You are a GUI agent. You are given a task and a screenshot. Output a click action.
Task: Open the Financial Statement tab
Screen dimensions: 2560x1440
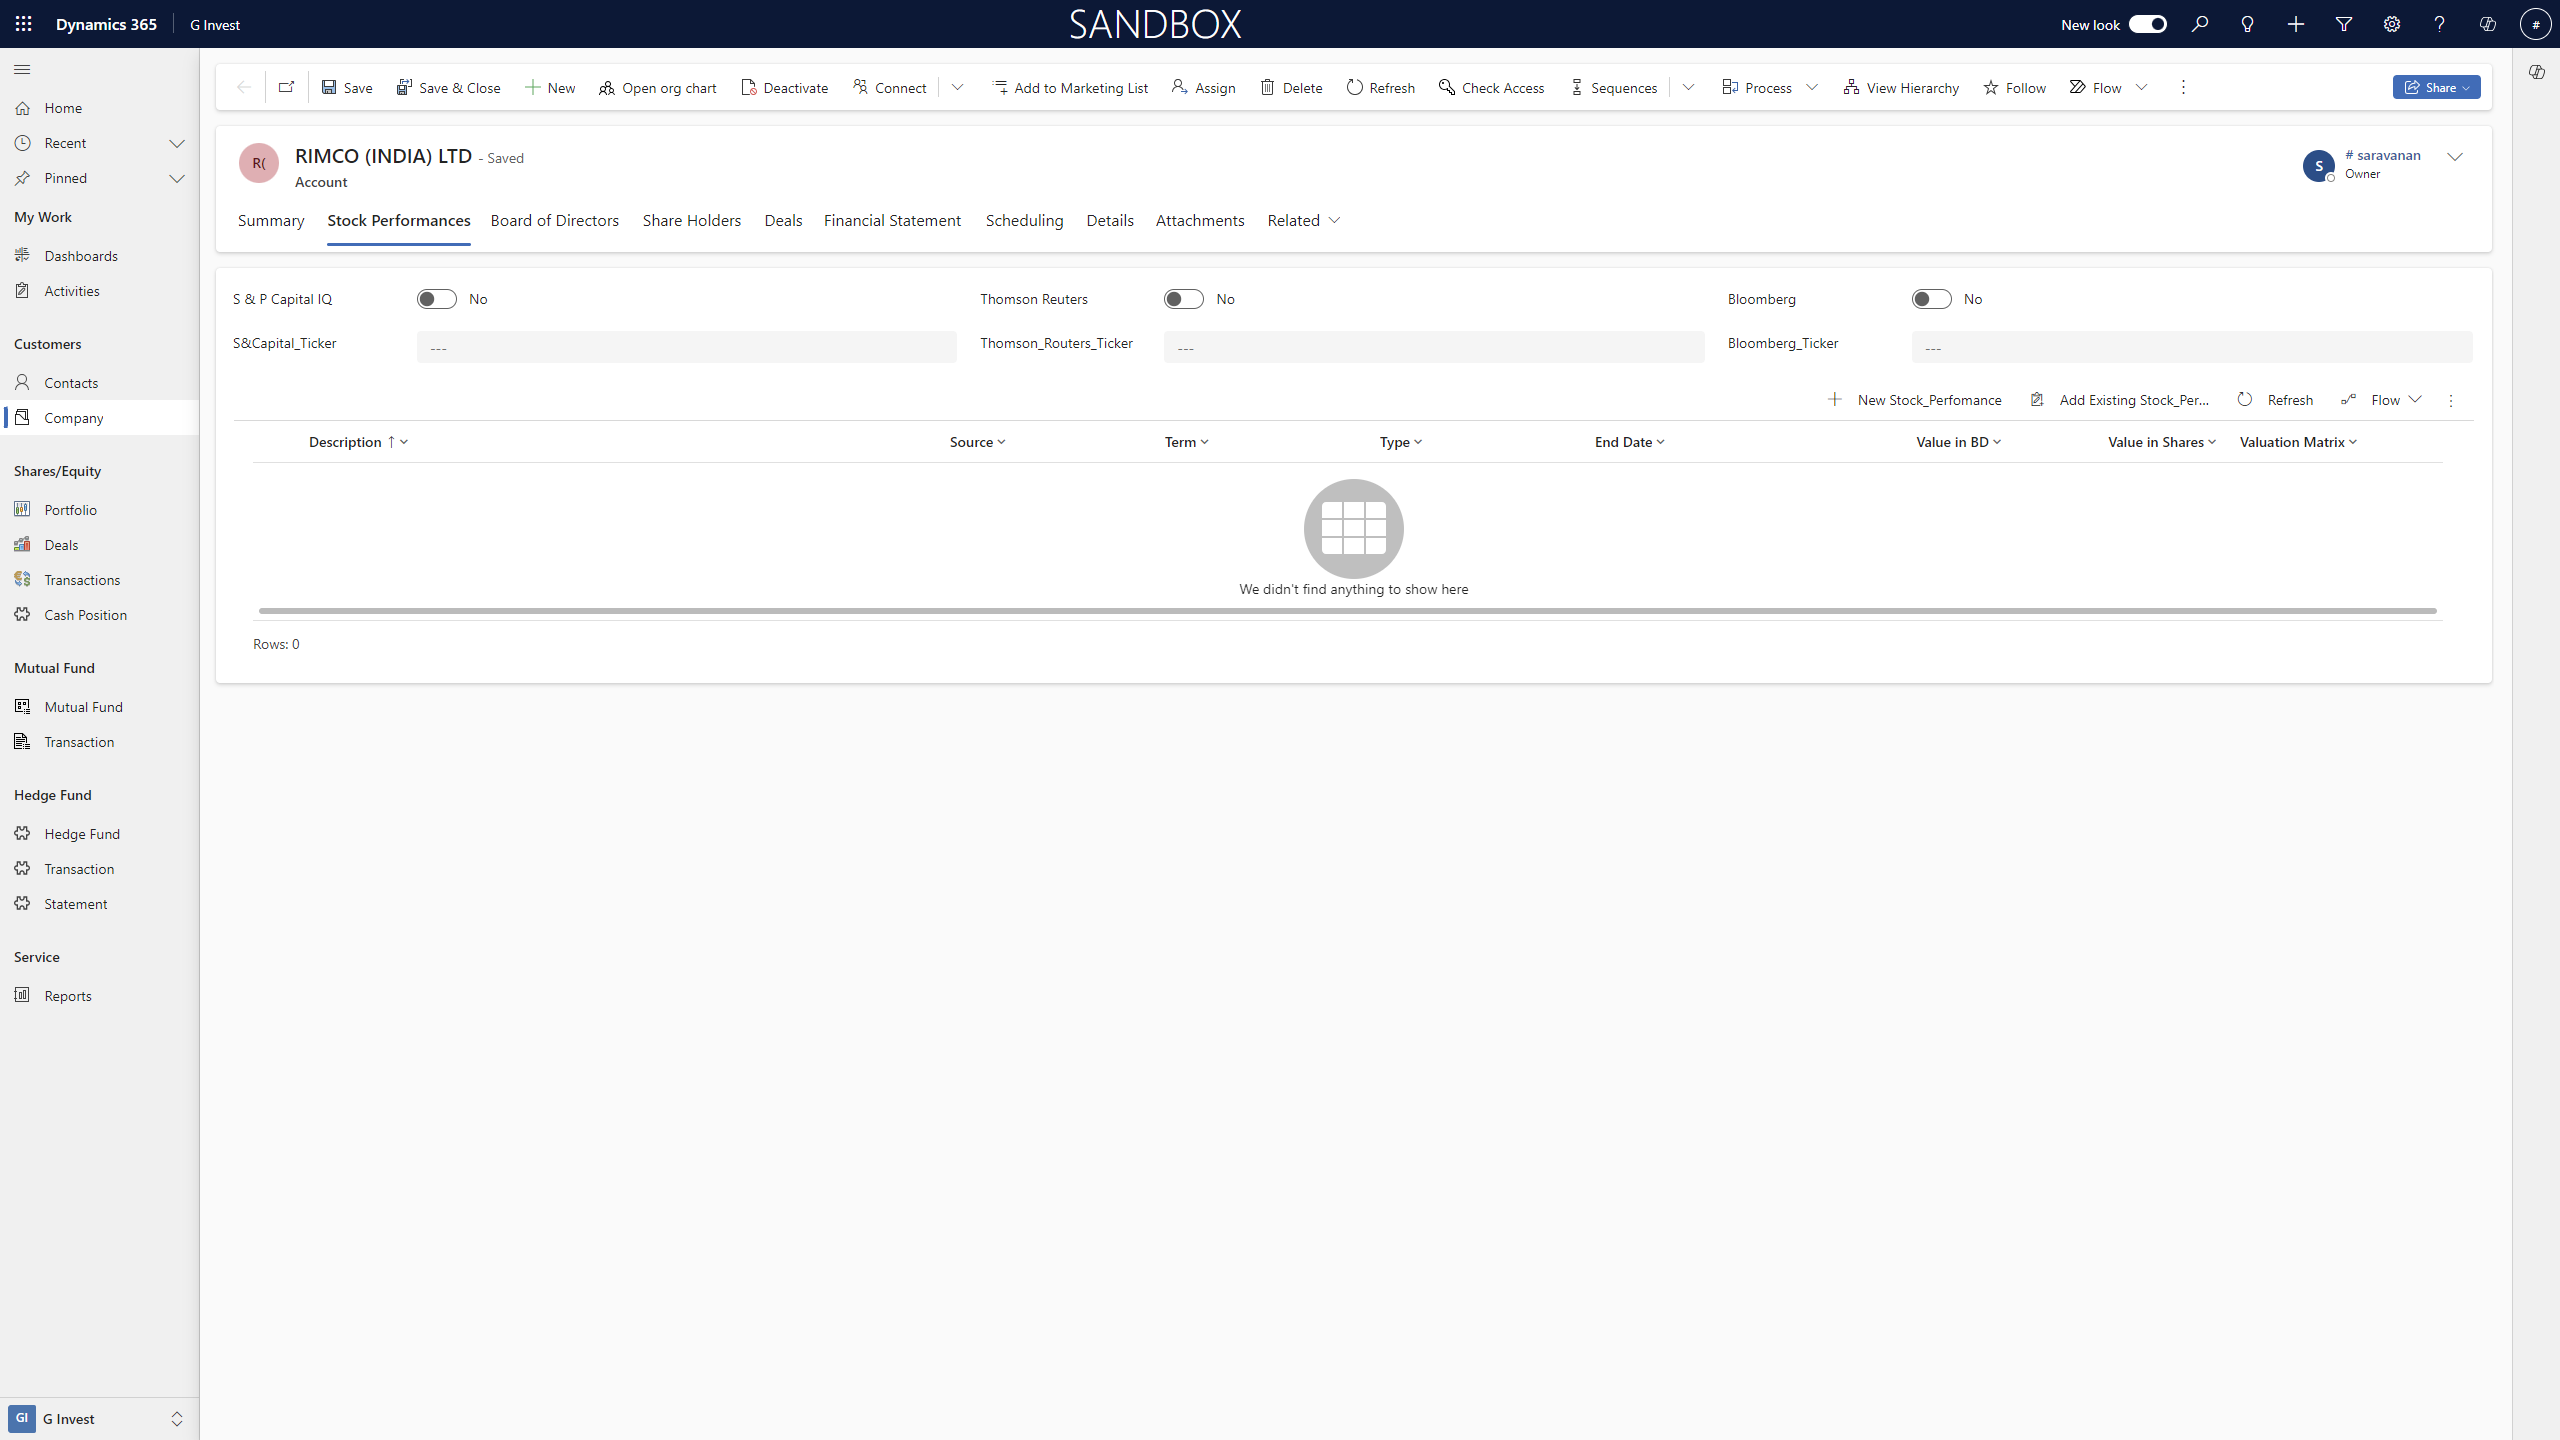[892, 220]
